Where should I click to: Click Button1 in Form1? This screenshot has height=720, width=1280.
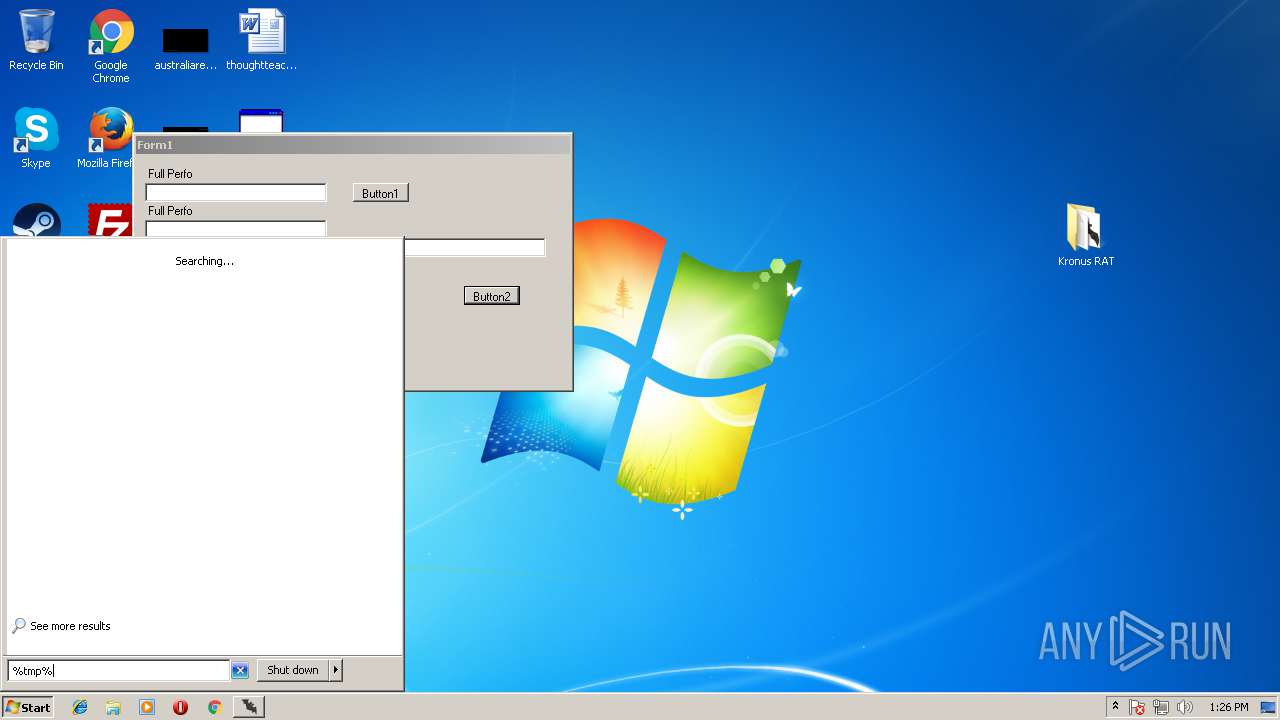380,193
